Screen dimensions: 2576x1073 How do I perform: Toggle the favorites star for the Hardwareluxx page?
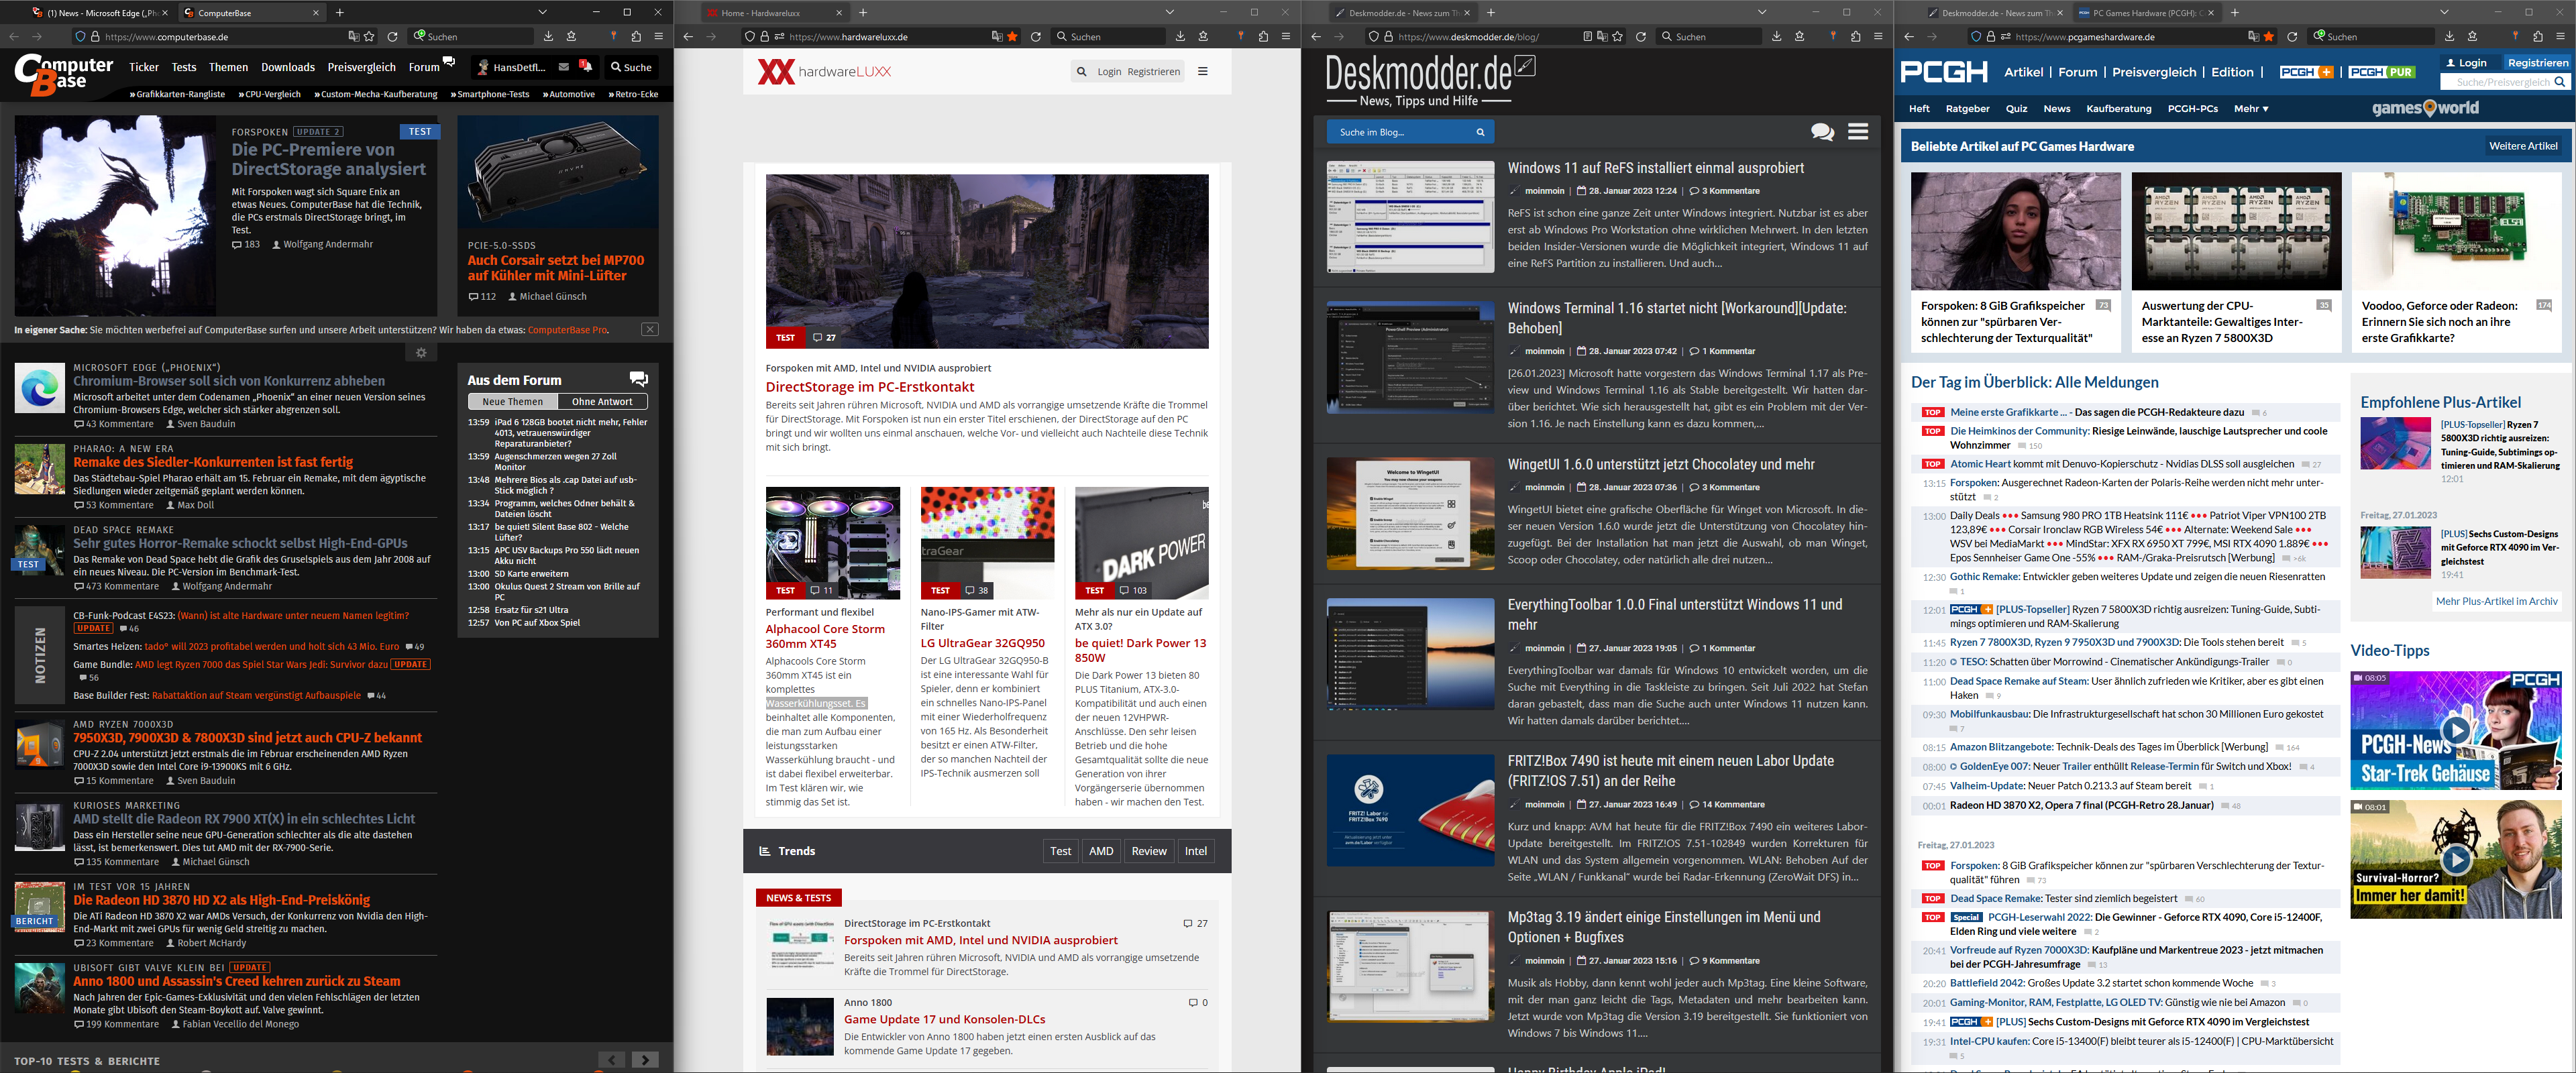click(x=1012, y=36)
